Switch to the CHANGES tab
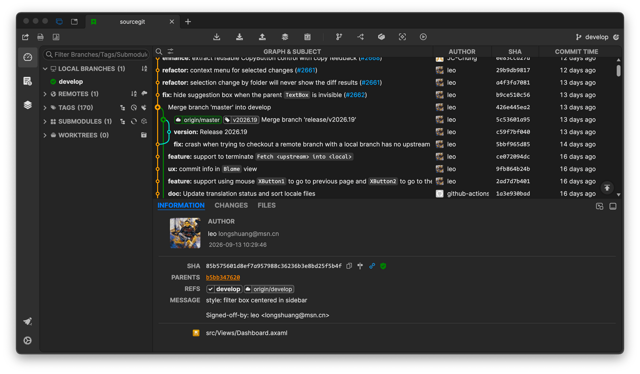Viewport: 640px width, 374px height. tap(231, 205)
